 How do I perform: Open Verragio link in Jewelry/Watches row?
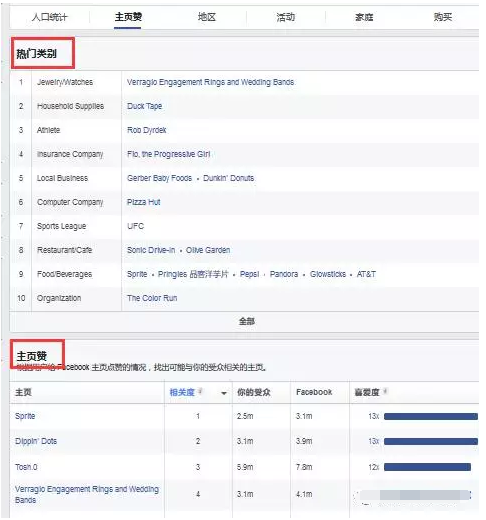pos(210,82)
